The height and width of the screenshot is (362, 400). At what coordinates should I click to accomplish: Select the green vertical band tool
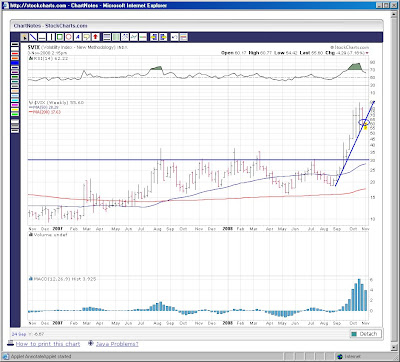116,37
